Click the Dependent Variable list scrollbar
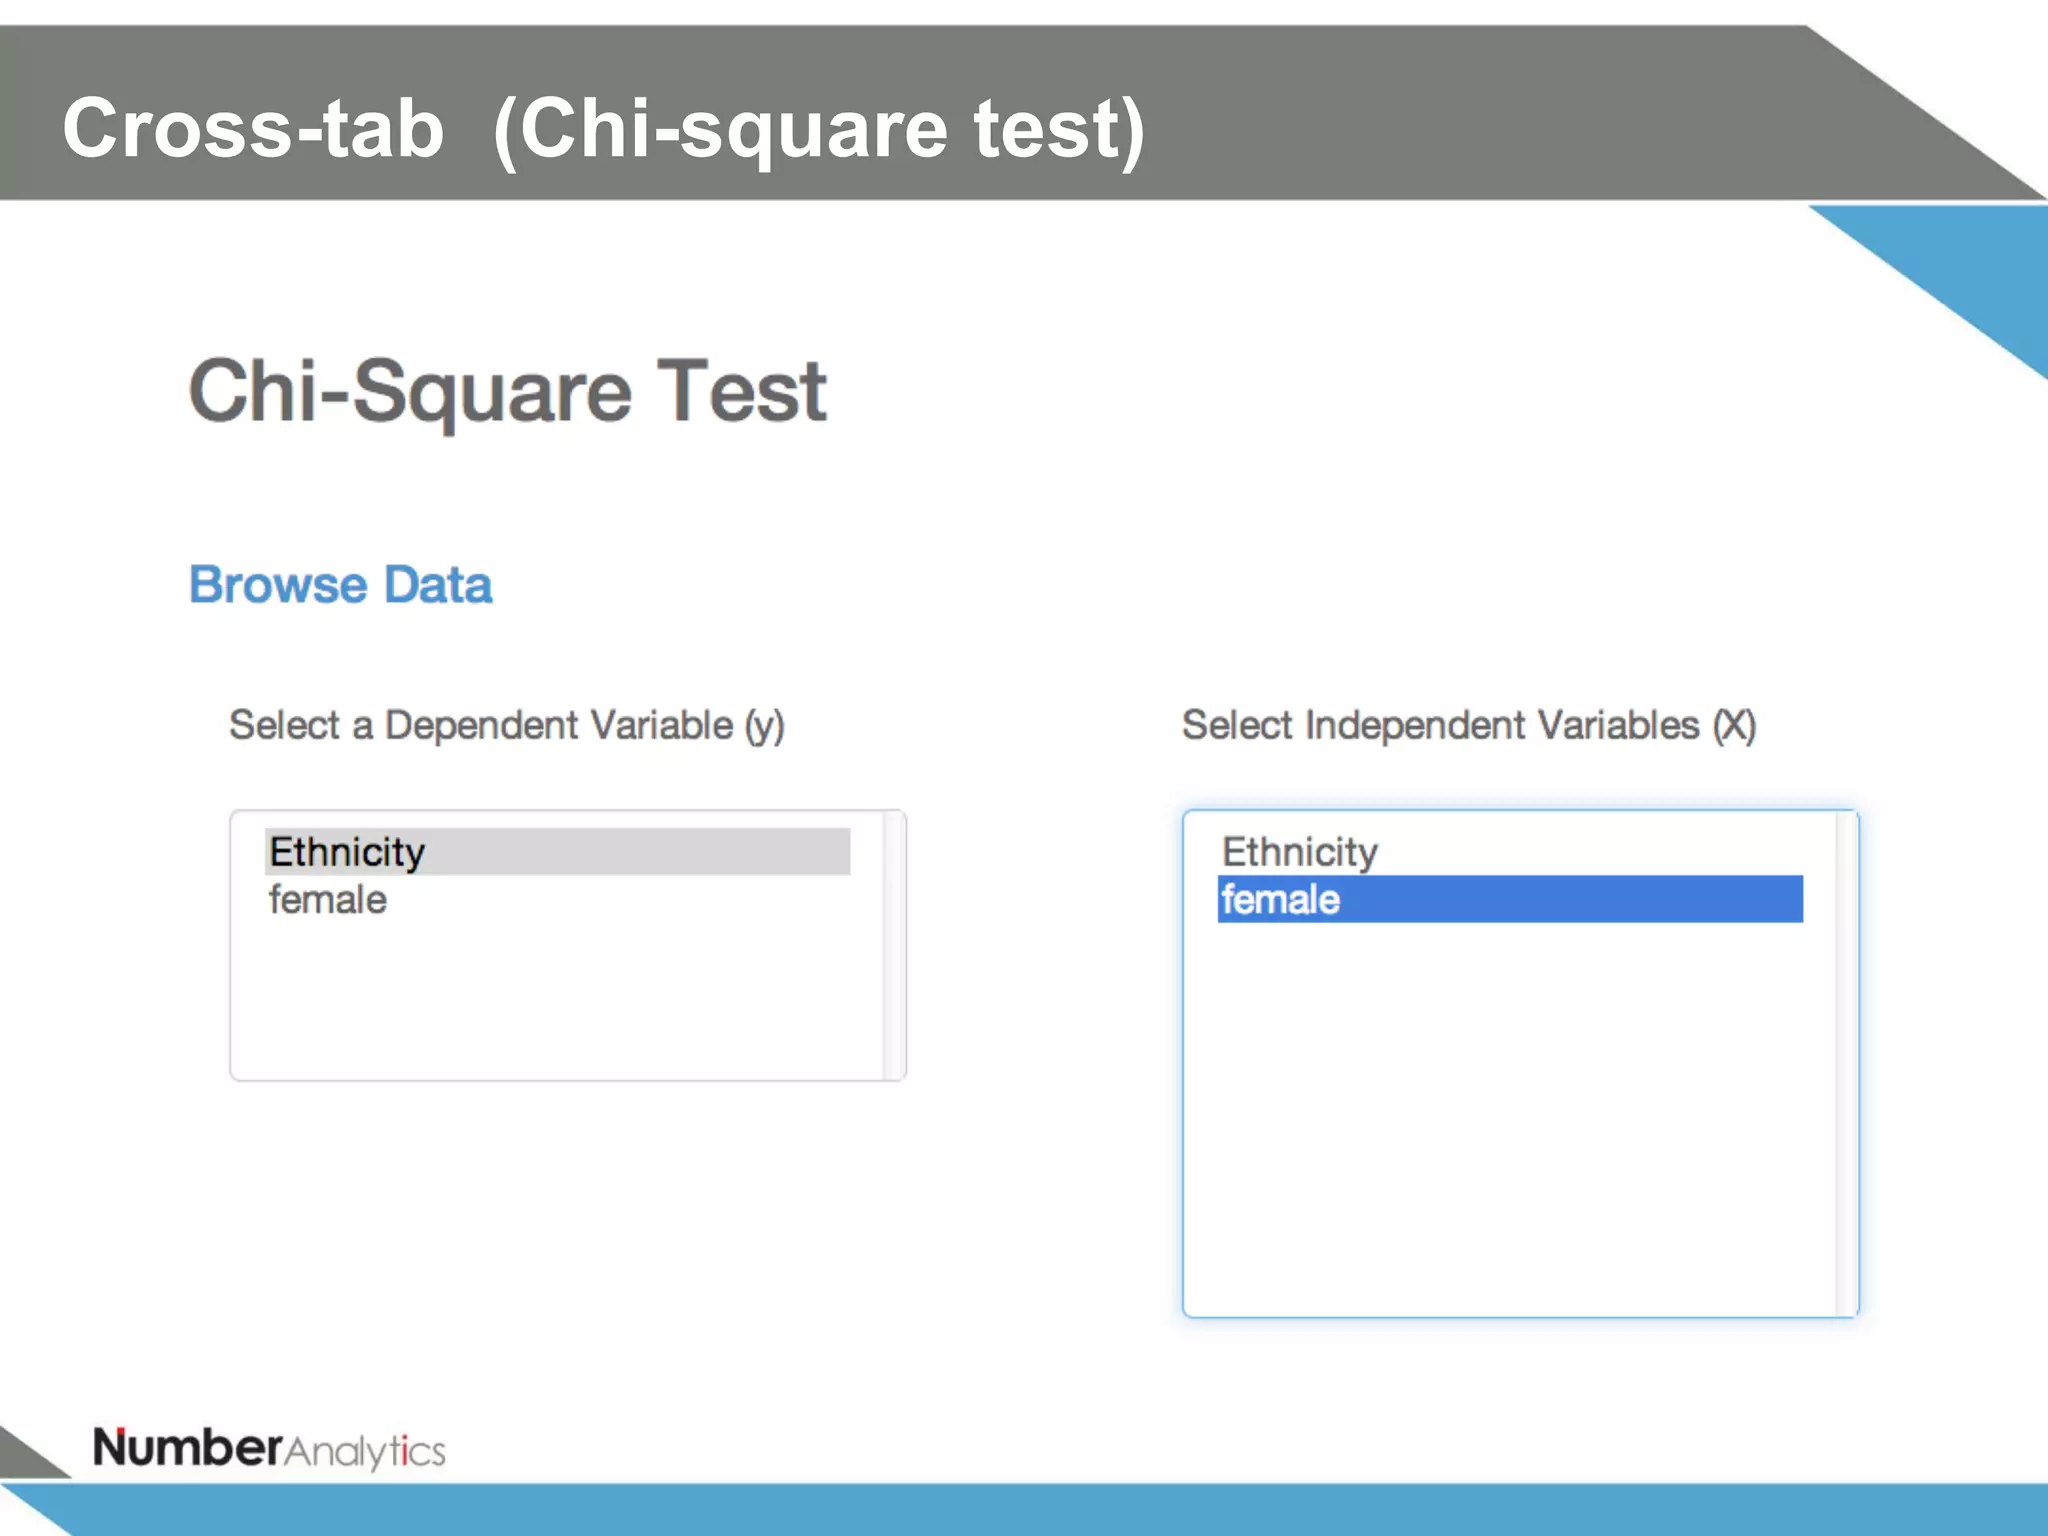Viewport: 2048px width, 1536px height. pyautogui.click(x=894, y=945)
